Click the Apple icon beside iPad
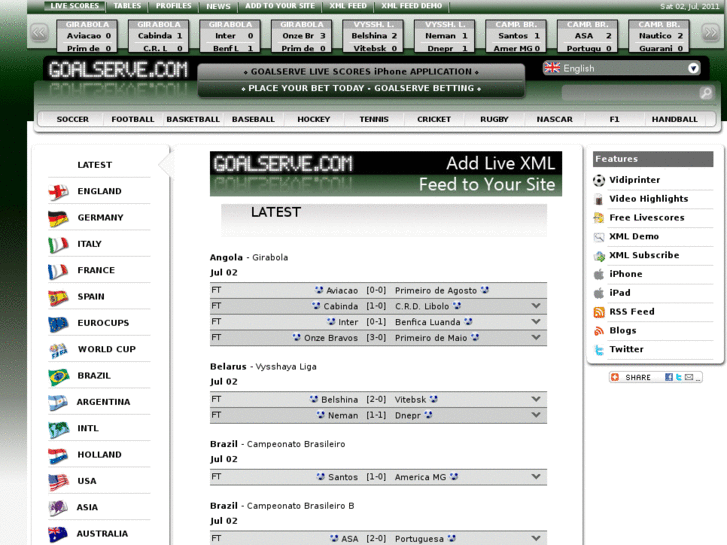The width and height of the screenshot is (727, 545). pos(599,293)
